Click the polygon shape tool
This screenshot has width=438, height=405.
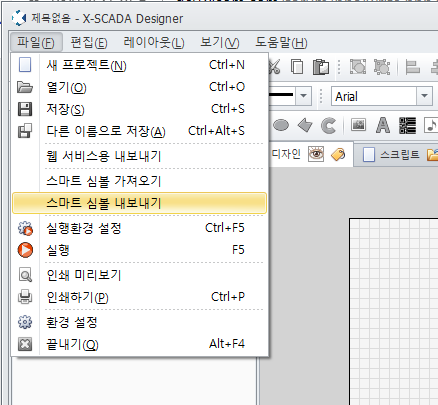[305, 126]
